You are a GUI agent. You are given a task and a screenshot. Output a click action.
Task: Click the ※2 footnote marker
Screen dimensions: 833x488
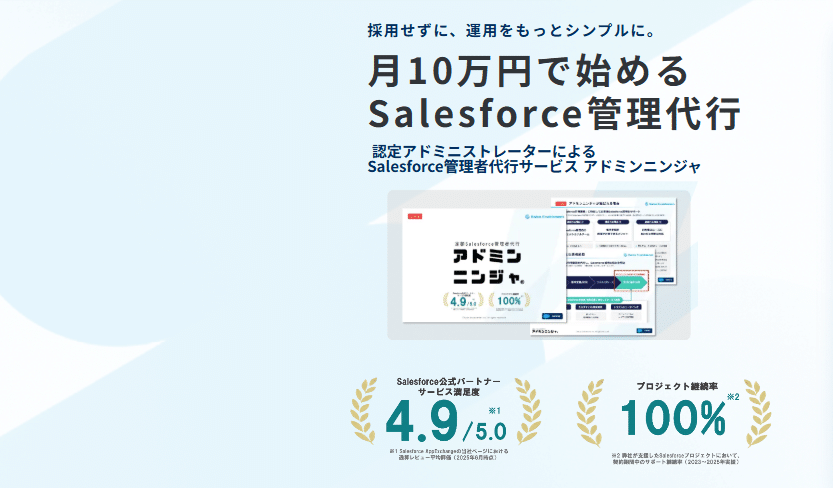(733, 398)
